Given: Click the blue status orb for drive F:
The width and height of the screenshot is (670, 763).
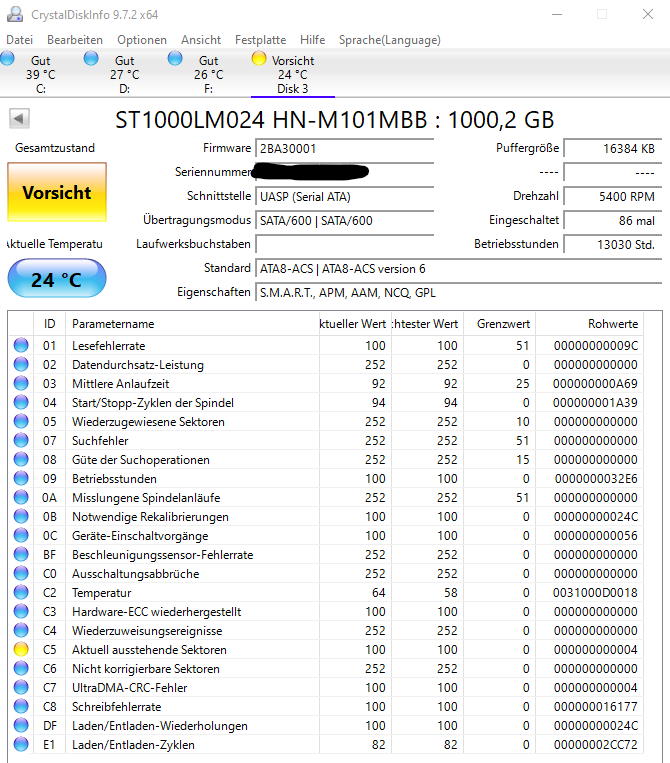Looking at the screenshot, I should tap(175, 59).
